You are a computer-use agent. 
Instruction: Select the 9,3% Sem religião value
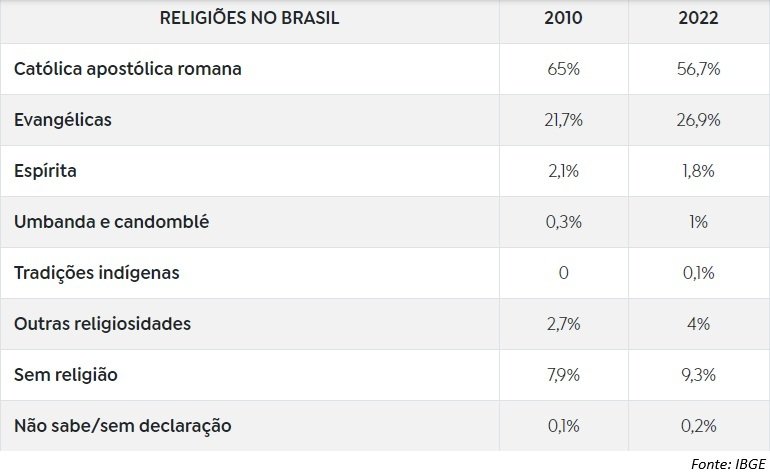click(x=698, y=375)
